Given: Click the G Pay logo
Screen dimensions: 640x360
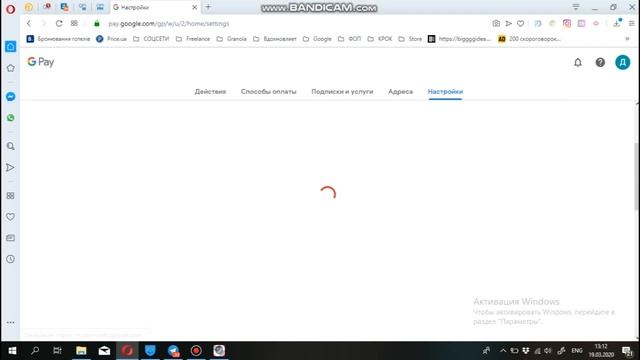Looking at the screenshot, I should 40,62.
